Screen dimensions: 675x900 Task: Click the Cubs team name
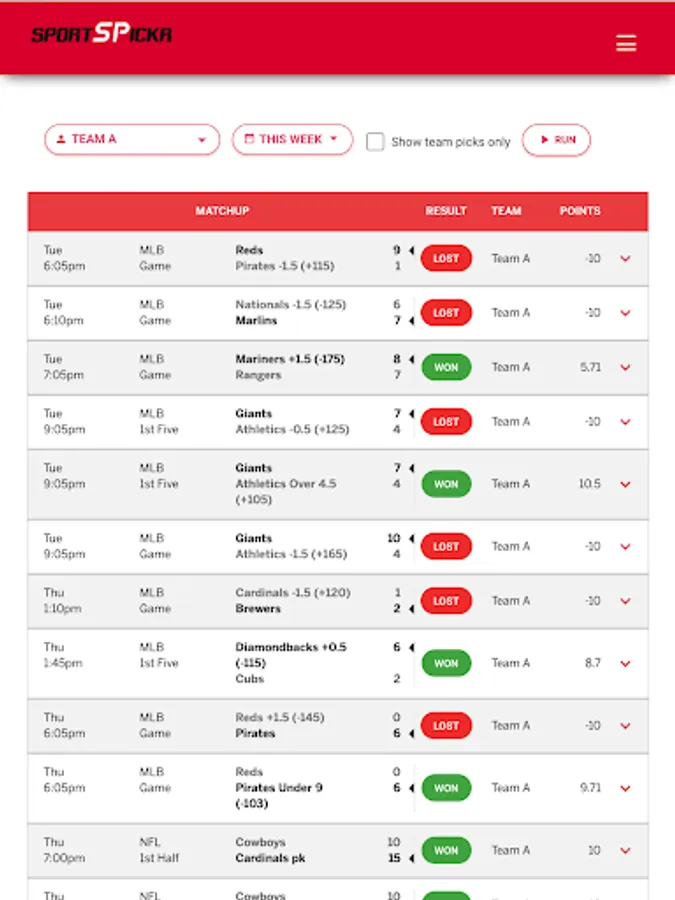pos(250,679)
